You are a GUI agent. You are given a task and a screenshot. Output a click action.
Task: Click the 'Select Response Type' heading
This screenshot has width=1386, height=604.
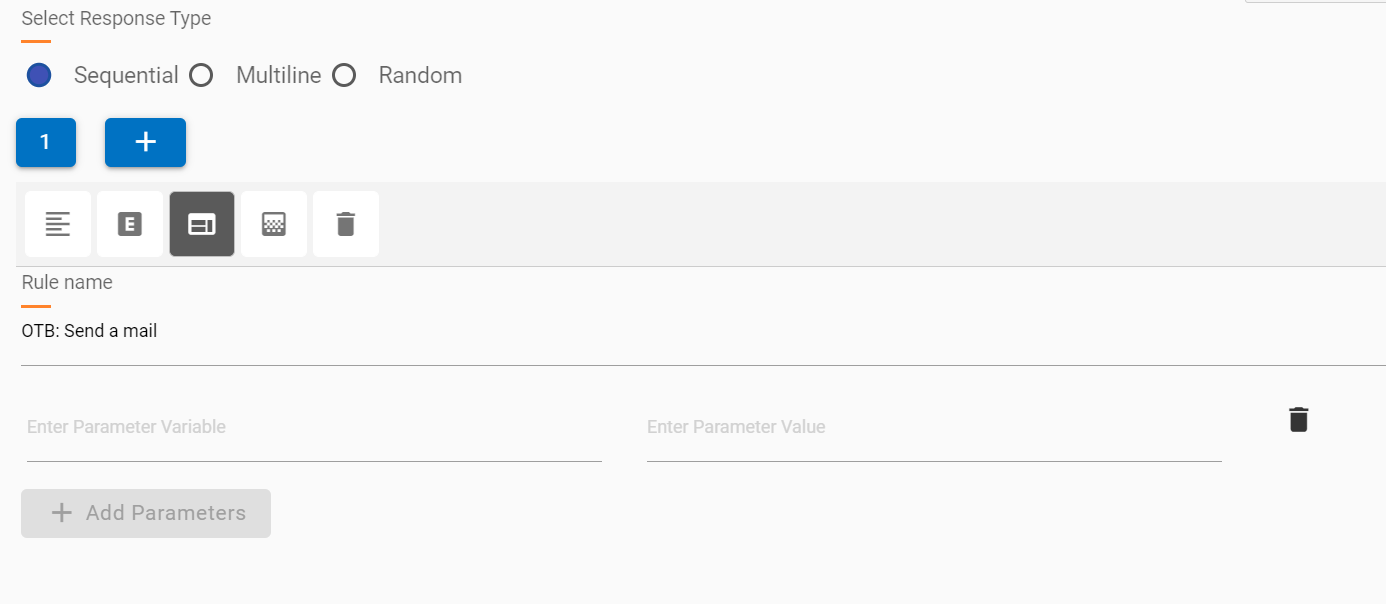pos(116,18)
